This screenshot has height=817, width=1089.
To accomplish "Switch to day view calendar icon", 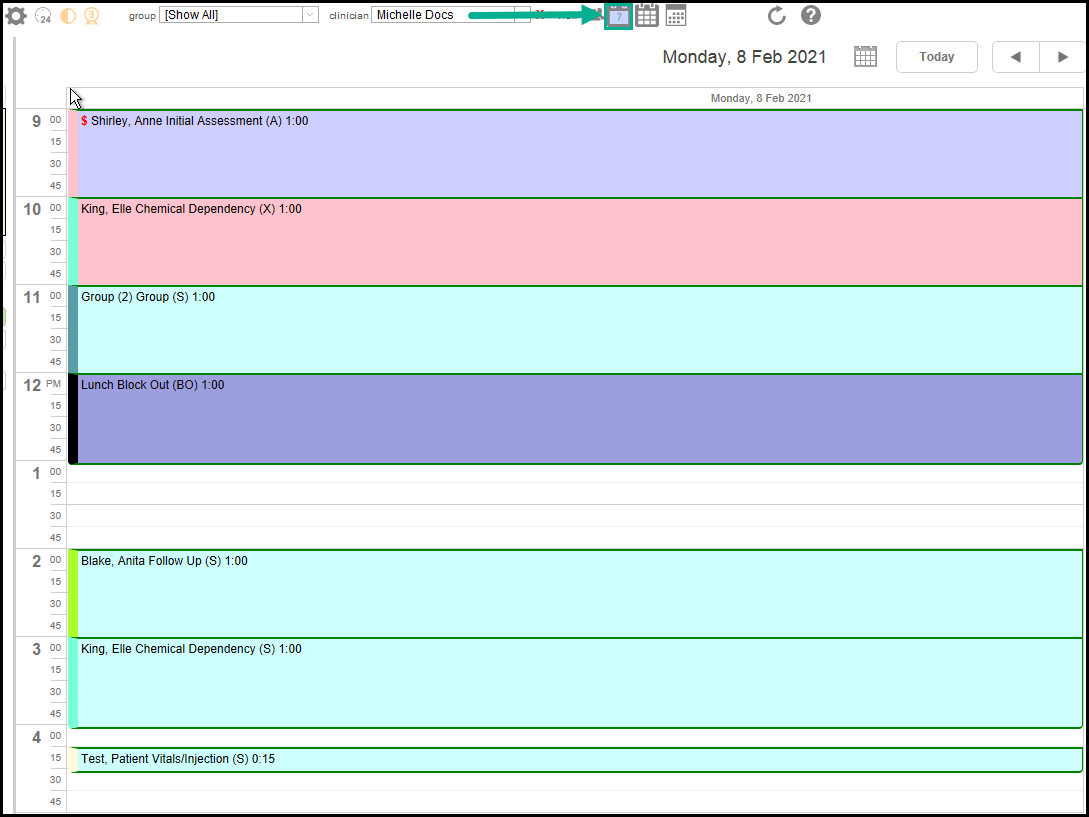I will pos(619,16).
